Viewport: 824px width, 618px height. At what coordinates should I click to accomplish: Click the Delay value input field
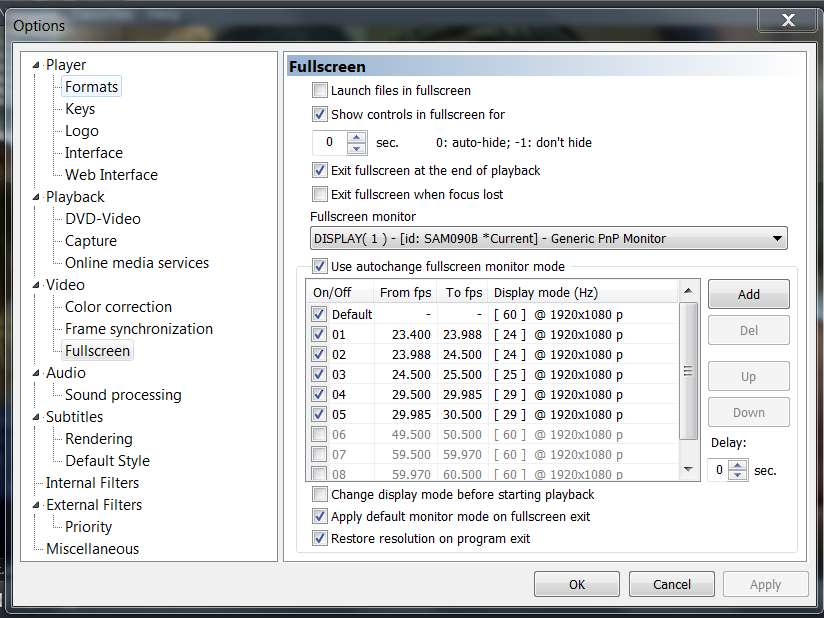click(718, 470)
